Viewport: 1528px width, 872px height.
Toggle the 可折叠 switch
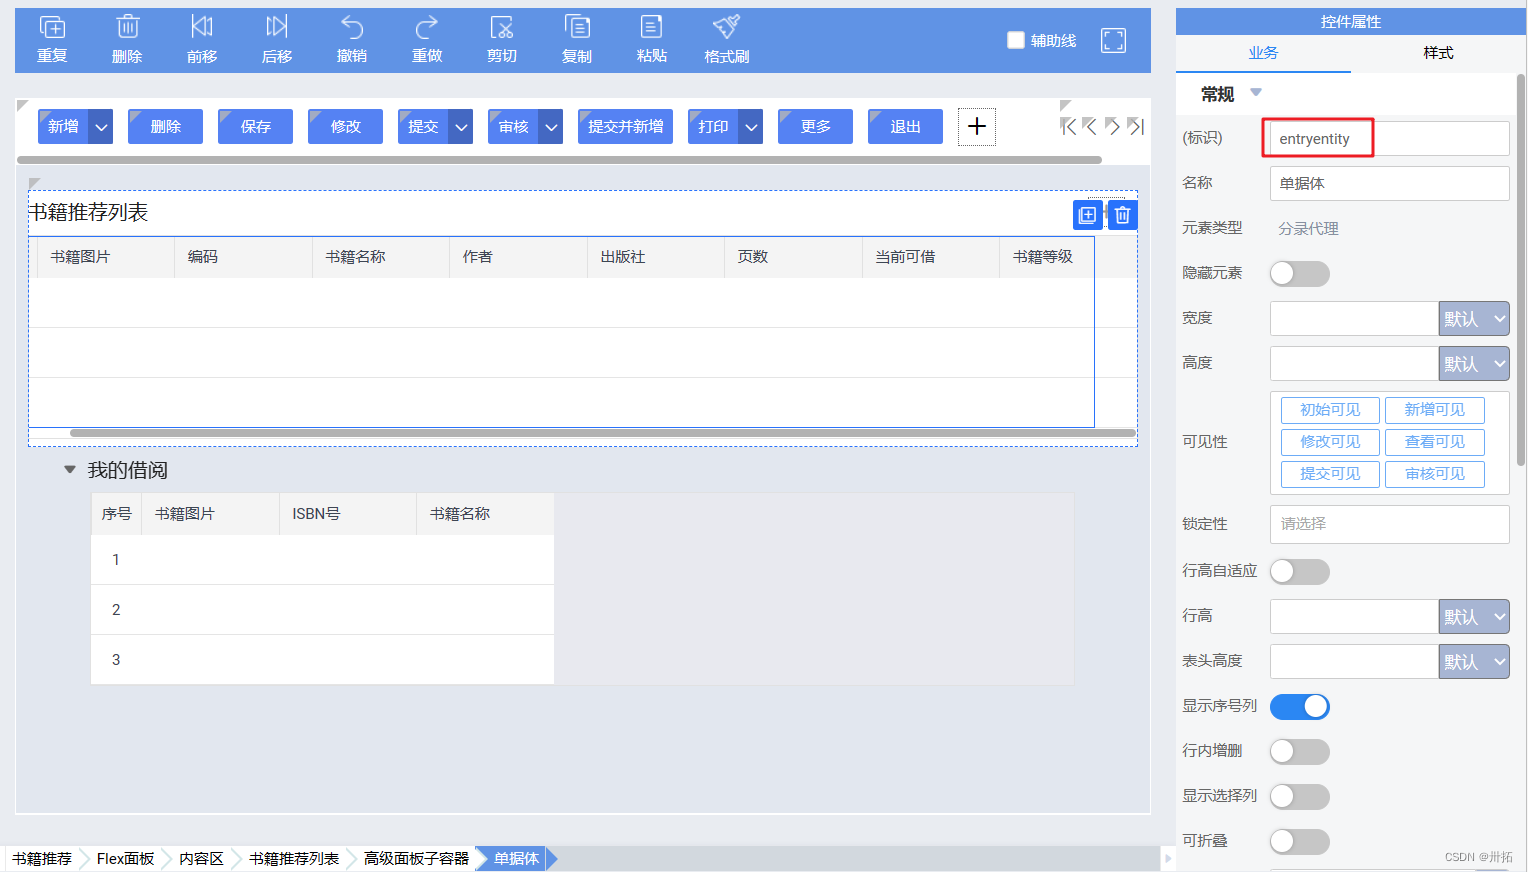(x=1299, y=842)
